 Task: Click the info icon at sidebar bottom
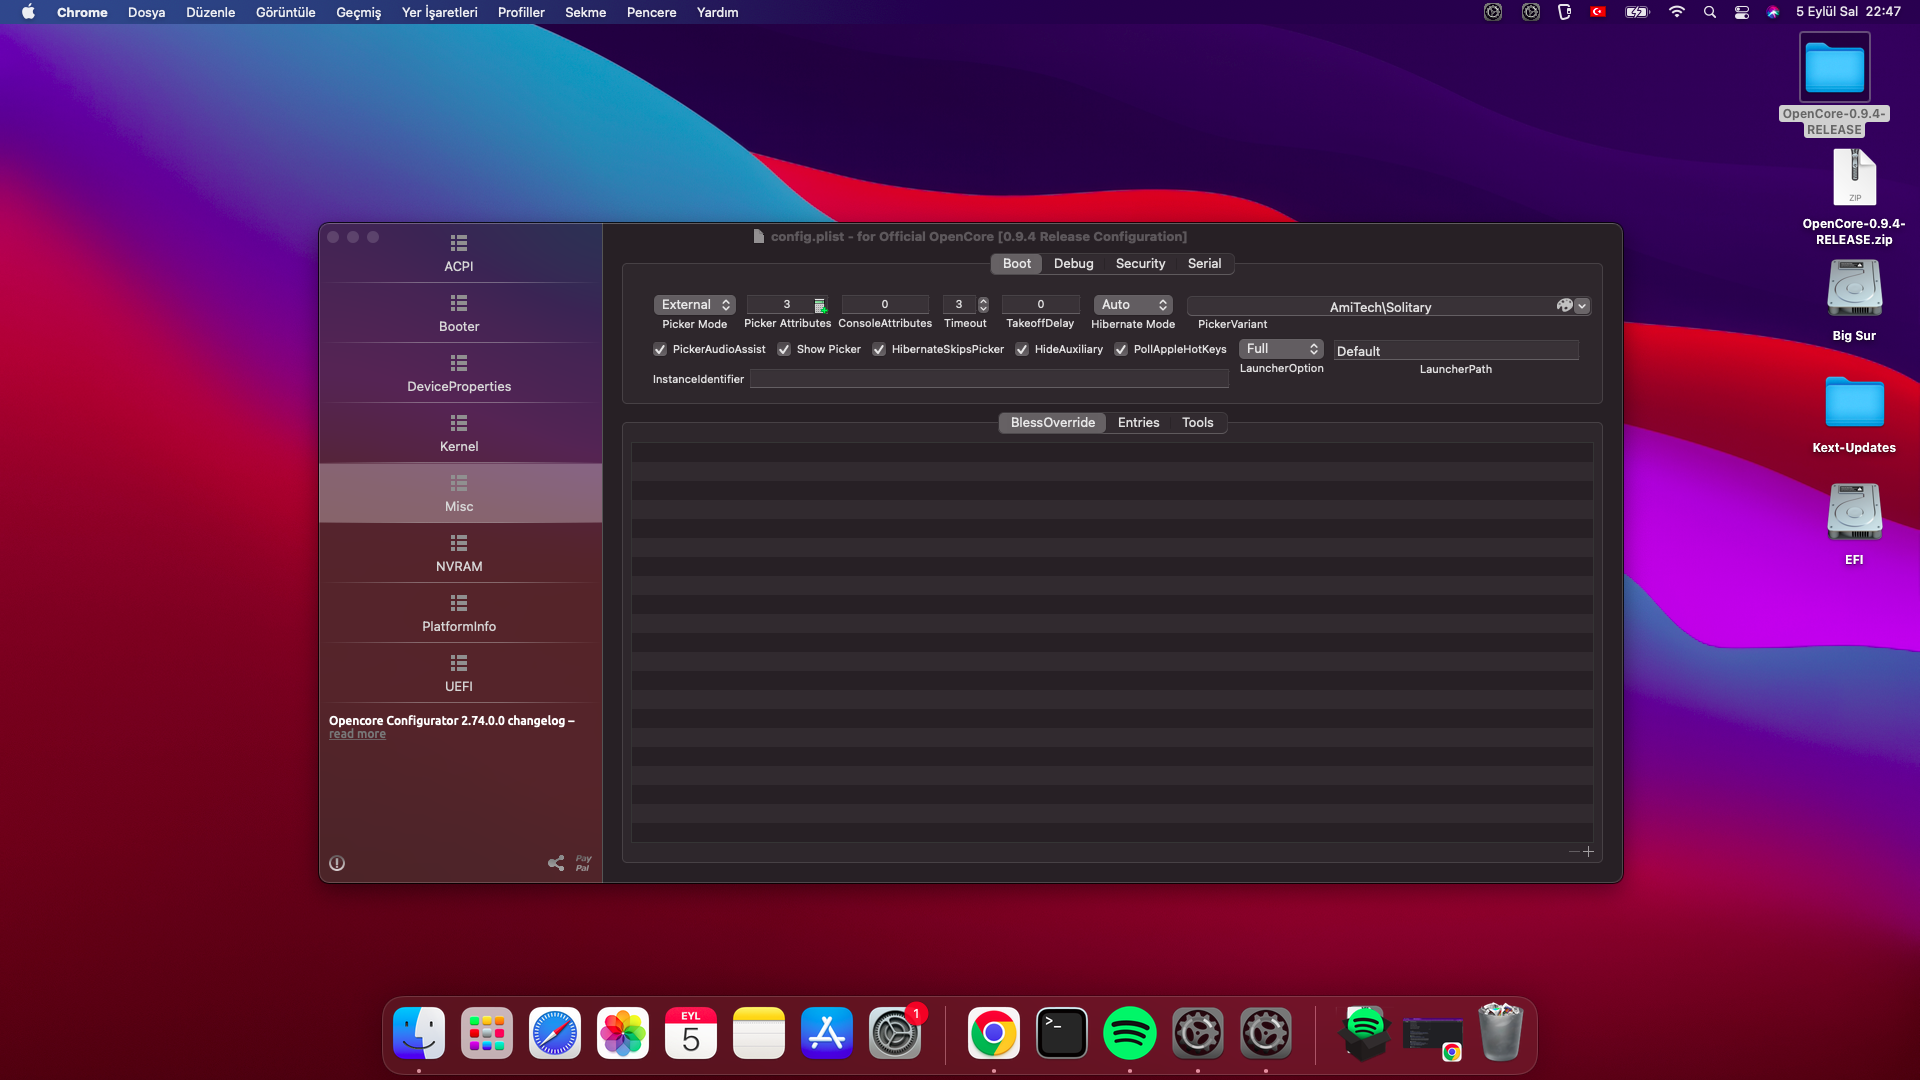pyautogui.click(x=337, y=863)
